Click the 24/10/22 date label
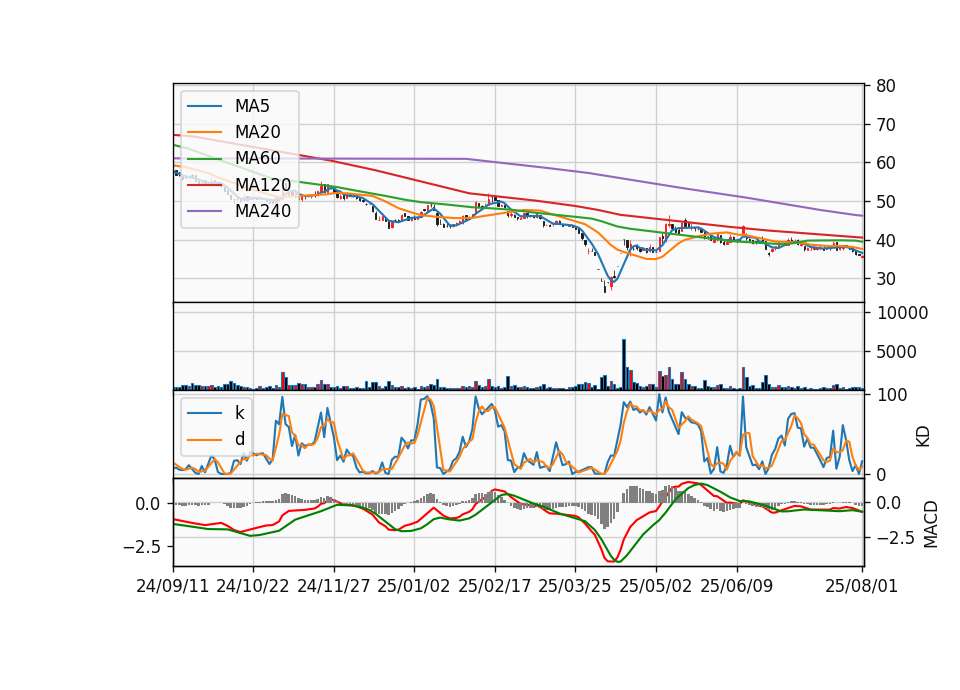The width and height of the screenshot is (960, 690). click(x=253, y=586)
